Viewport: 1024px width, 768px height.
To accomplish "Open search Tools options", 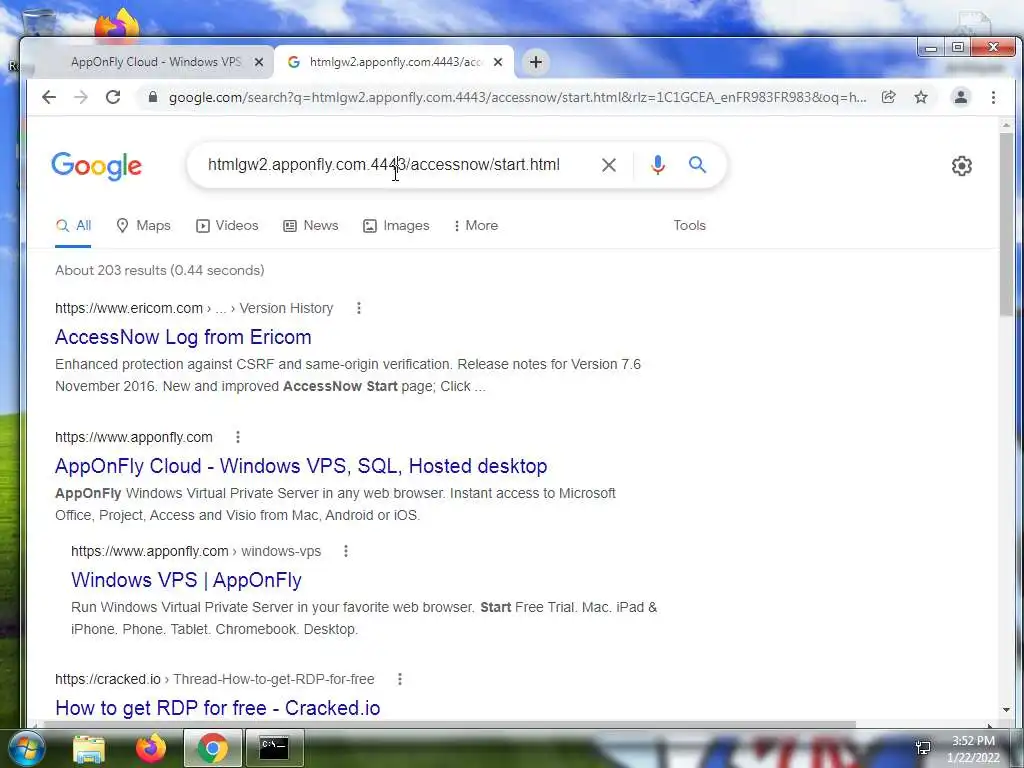I will click(690, 226).
